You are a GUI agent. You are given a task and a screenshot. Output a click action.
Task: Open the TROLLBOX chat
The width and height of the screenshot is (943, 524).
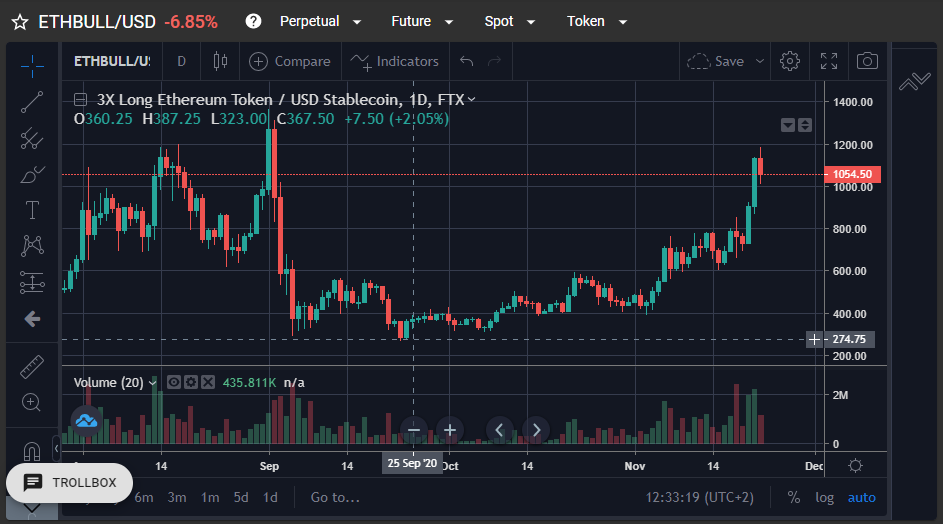[x=70, y=482]
